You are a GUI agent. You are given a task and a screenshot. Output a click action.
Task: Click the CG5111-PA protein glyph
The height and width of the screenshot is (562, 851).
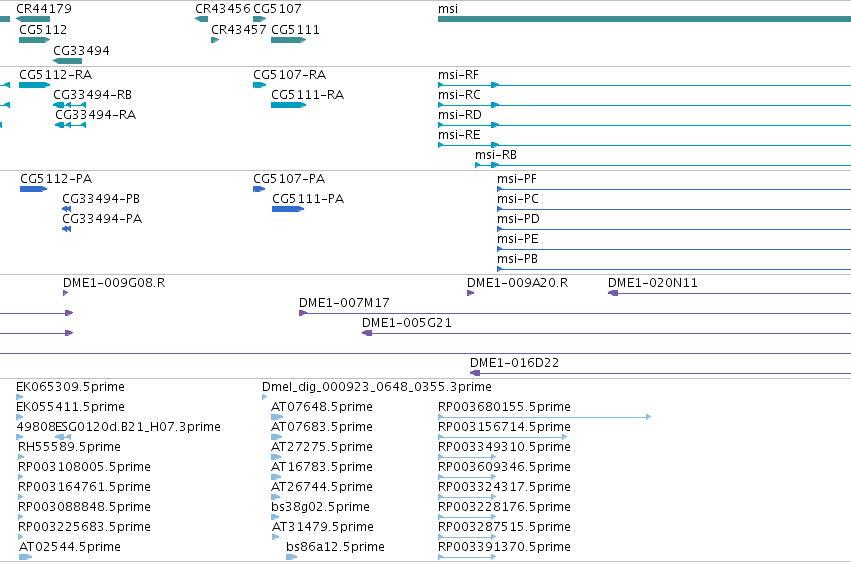pyautogui.click(x=288, y=209)
